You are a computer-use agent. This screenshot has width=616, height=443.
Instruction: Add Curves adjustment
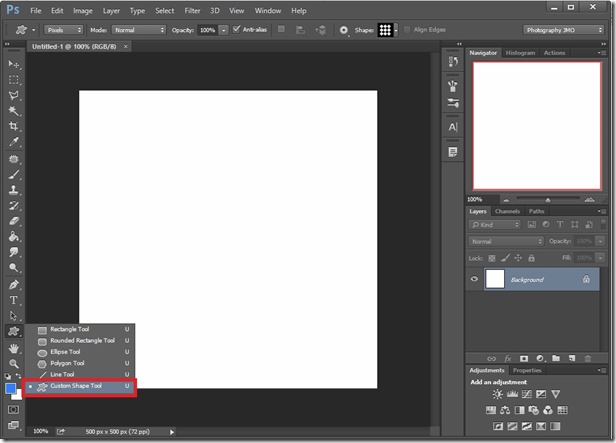[x=527, y=394]
